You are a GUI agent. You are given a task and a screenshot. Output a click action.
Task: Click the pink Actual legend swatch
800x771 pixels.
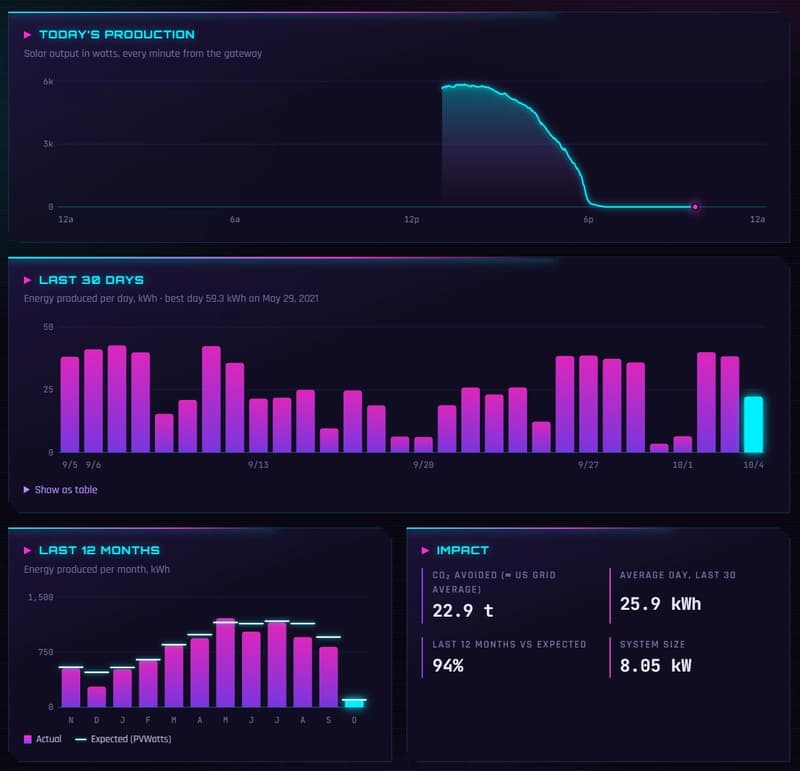click(28, 739)
